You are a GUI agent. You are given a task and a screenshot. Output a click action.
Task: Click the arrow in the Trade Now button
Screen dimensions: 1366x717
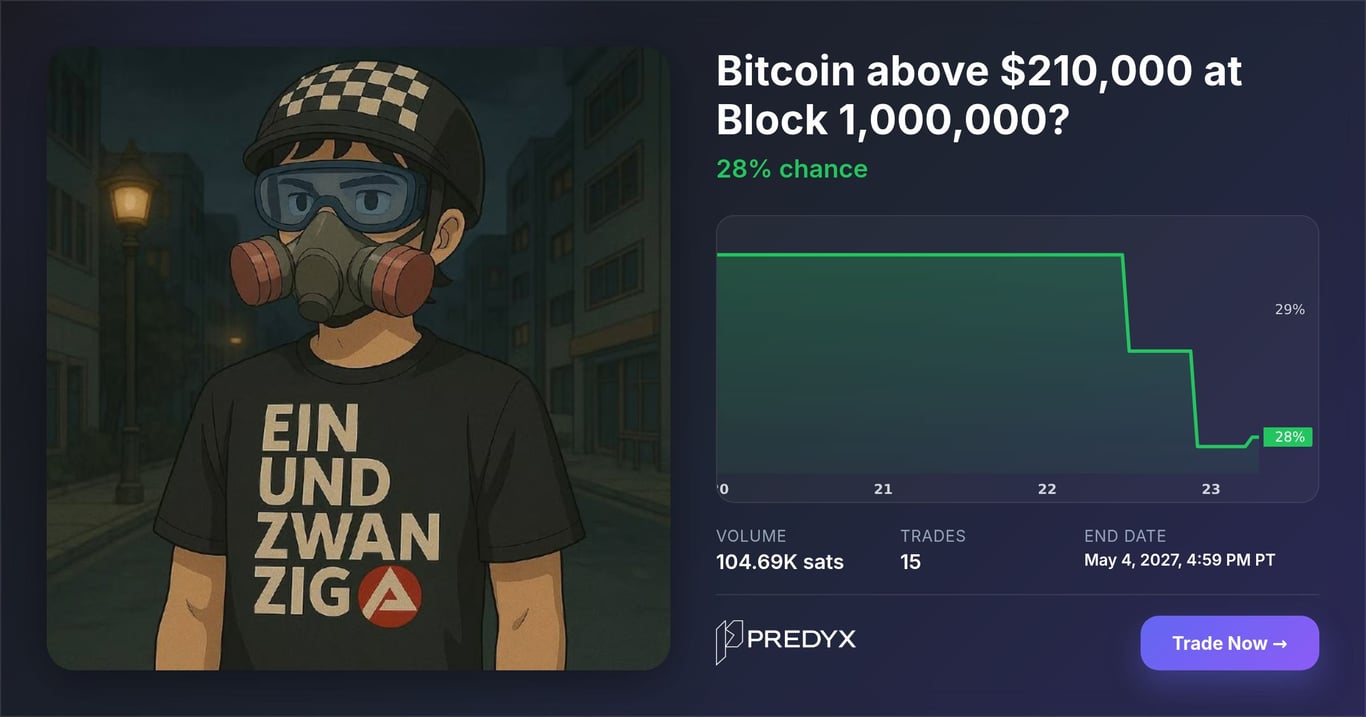coord(1279,643)
